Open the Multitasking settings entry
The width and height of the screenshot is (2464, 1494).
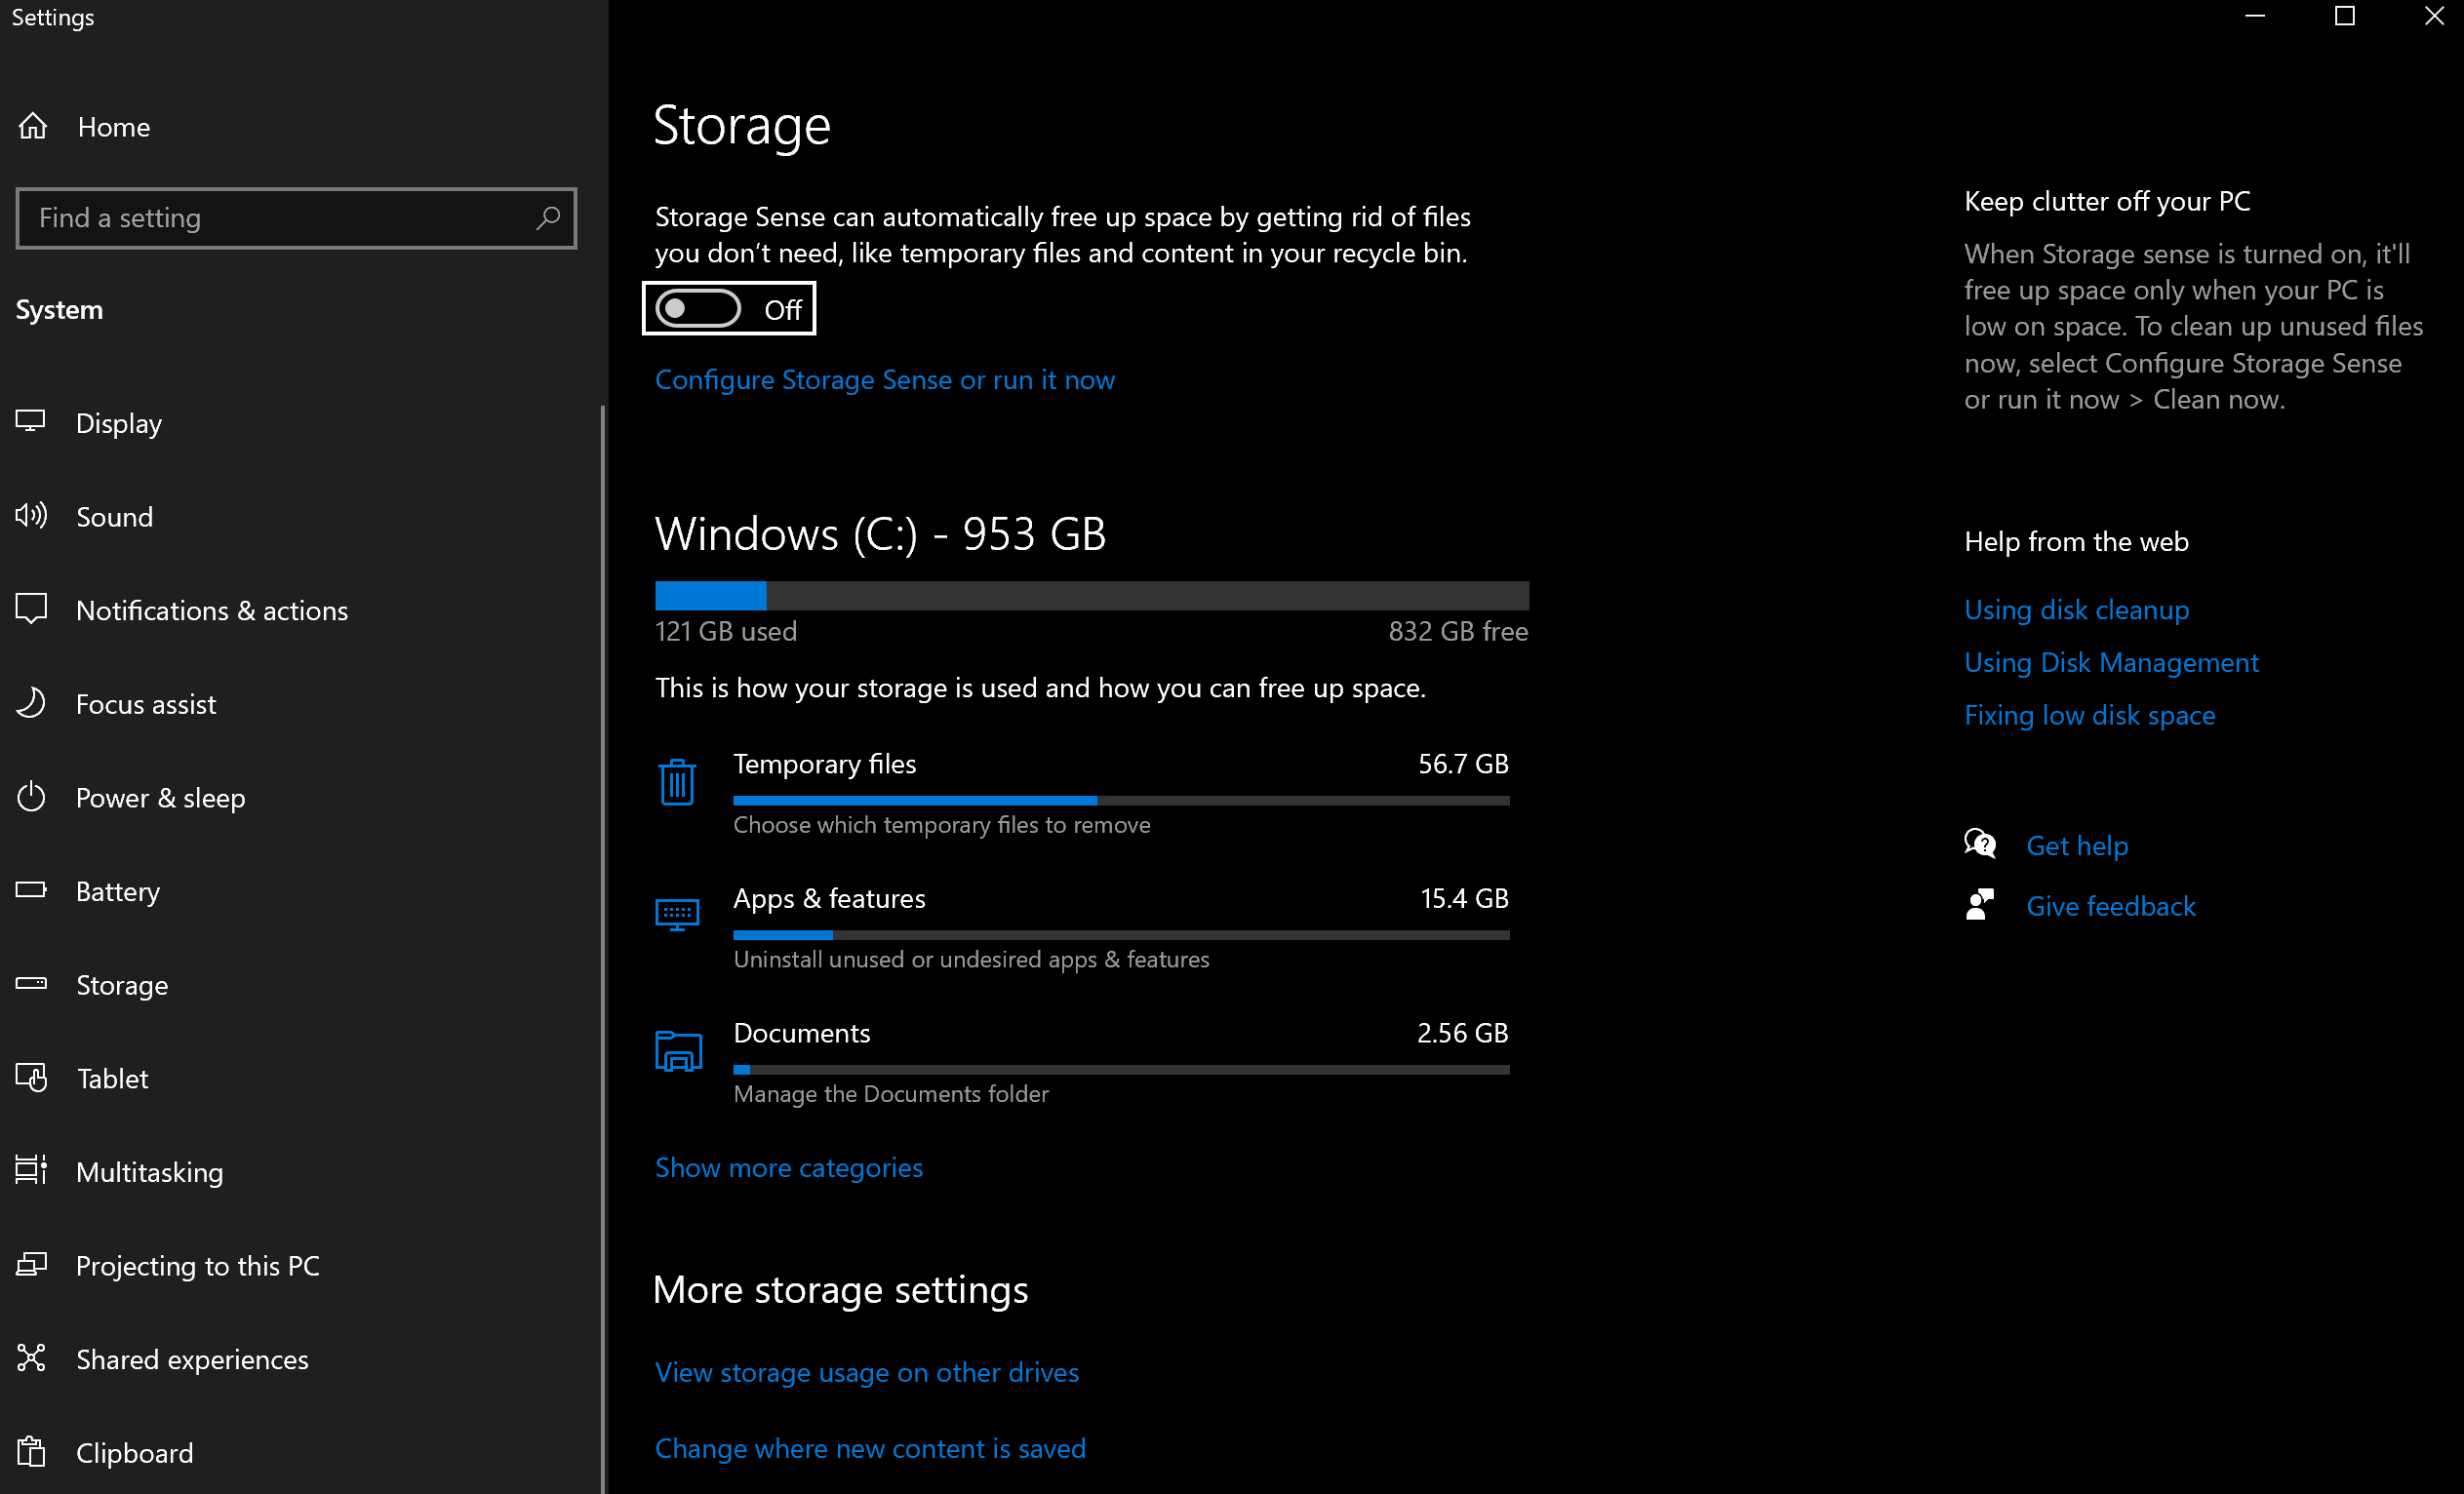point(150,1171)
